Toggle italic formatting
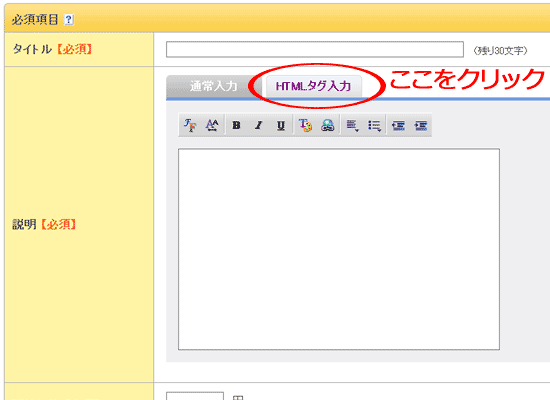 click(259, 125)
